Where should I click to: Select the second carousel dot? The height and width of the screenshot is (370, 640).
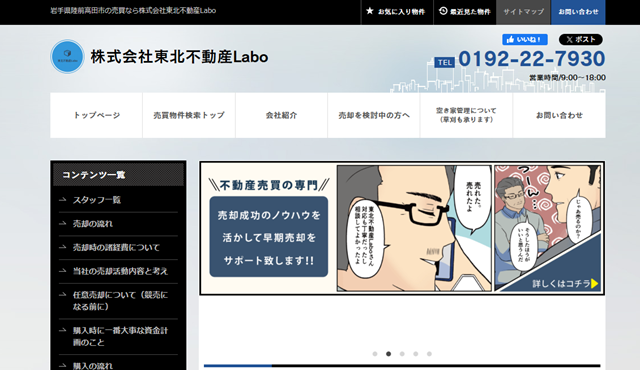pos(388,354)
